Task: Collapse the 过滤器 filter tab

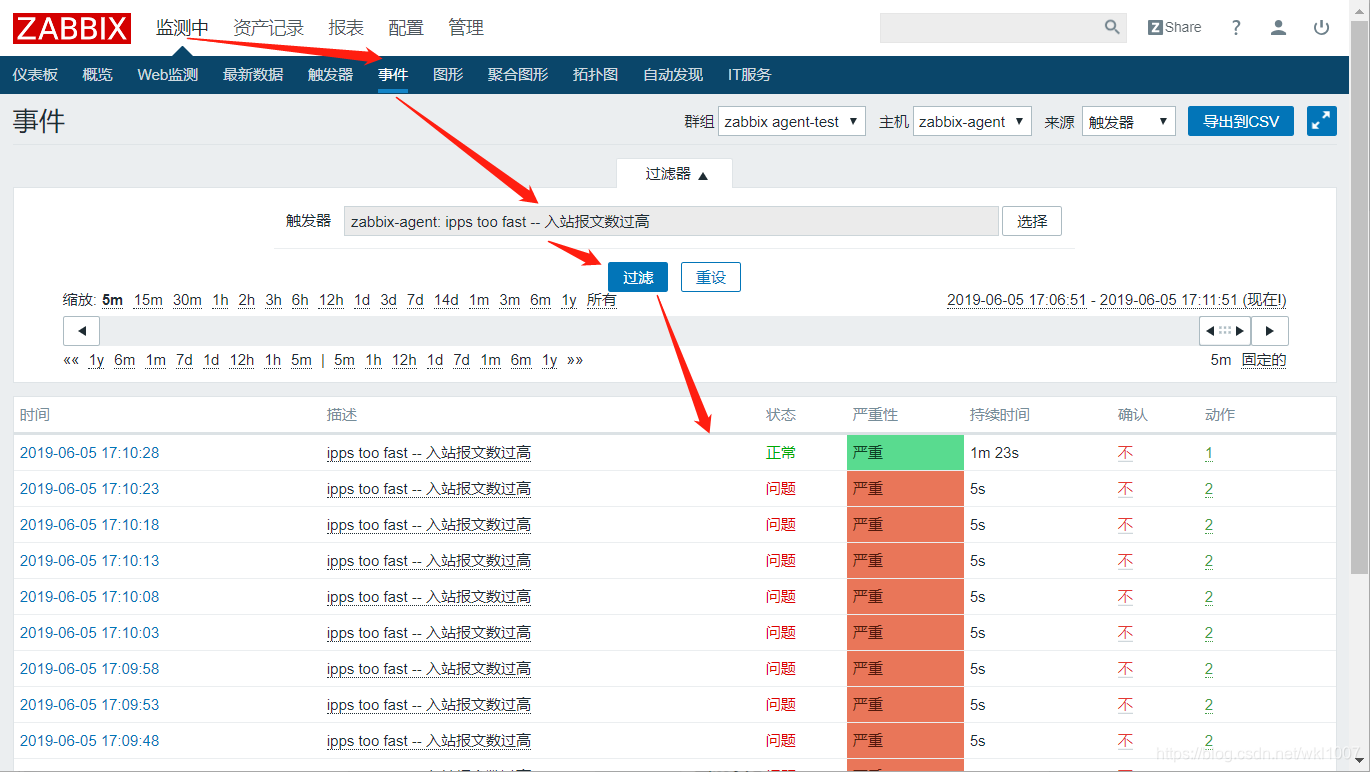Action: (x=675, y=173)
